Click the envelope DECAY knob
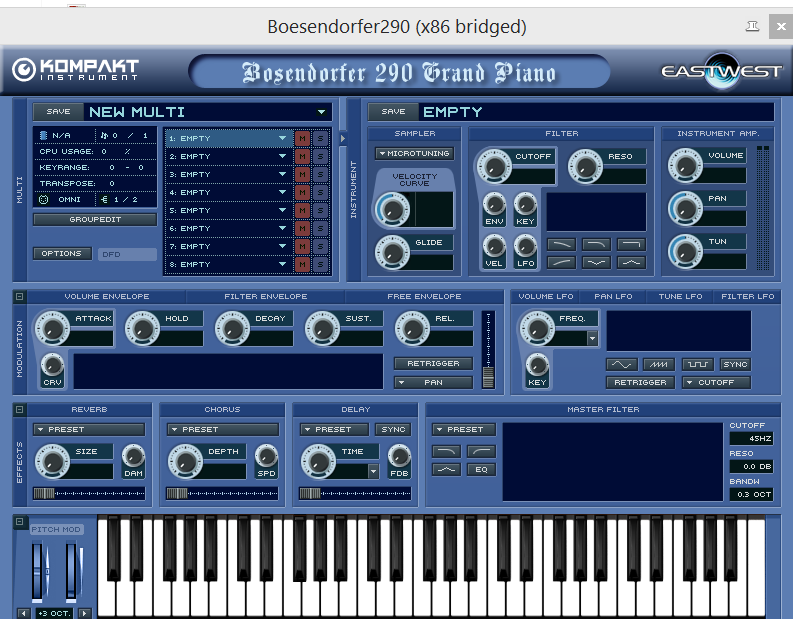The width and height of the screenshot is (793, 619). click(x=232, y=328)
